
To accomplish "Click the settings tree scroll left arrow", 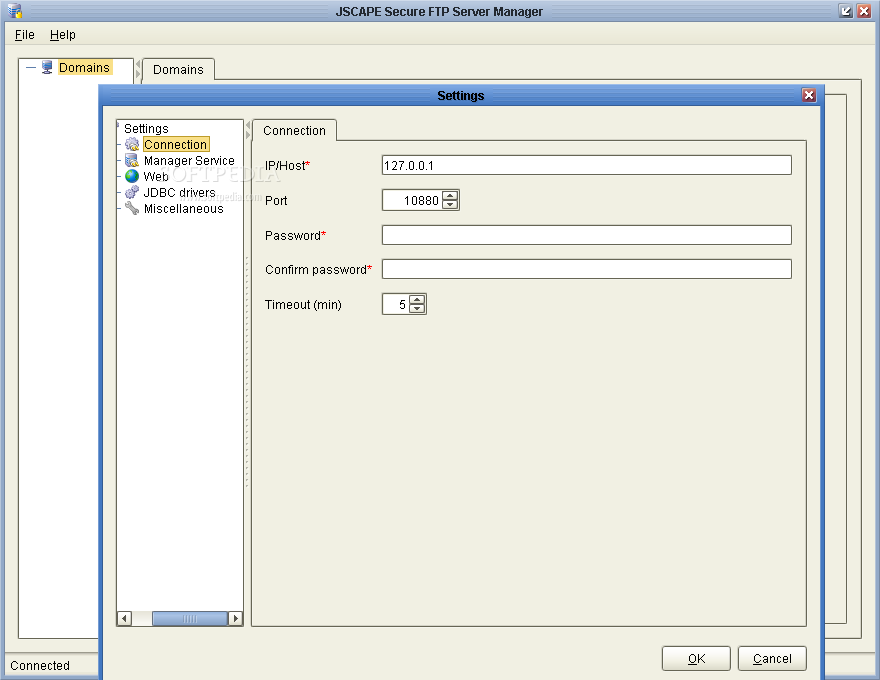I will click(x=125, y=619).
